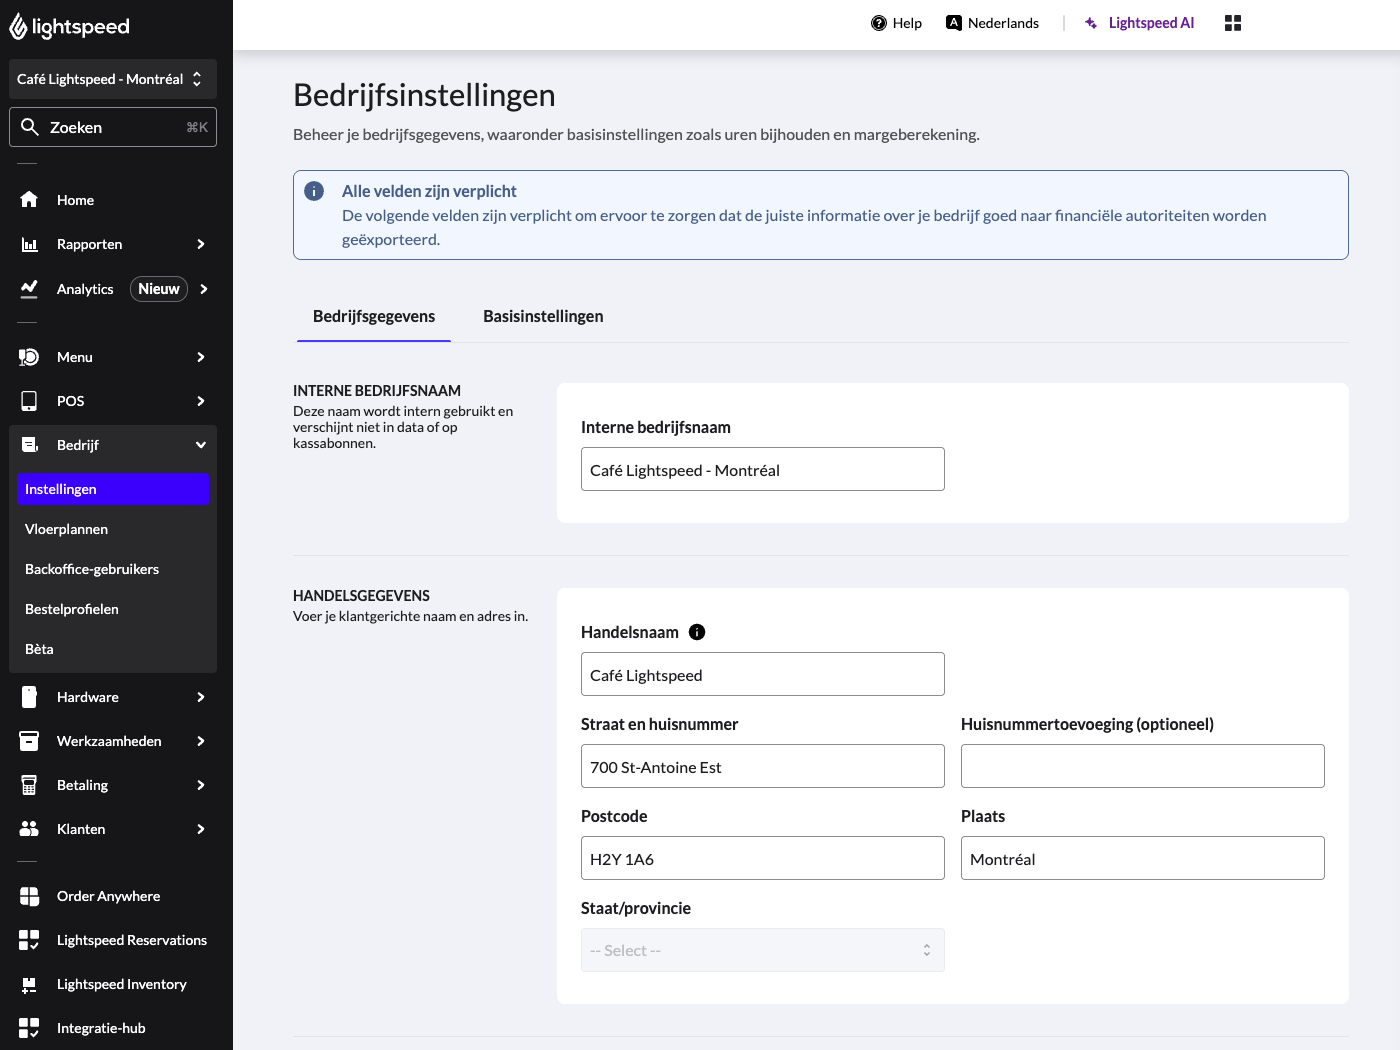
Task: Open the apps grid icon in header
Action: tap(1233, 23)
